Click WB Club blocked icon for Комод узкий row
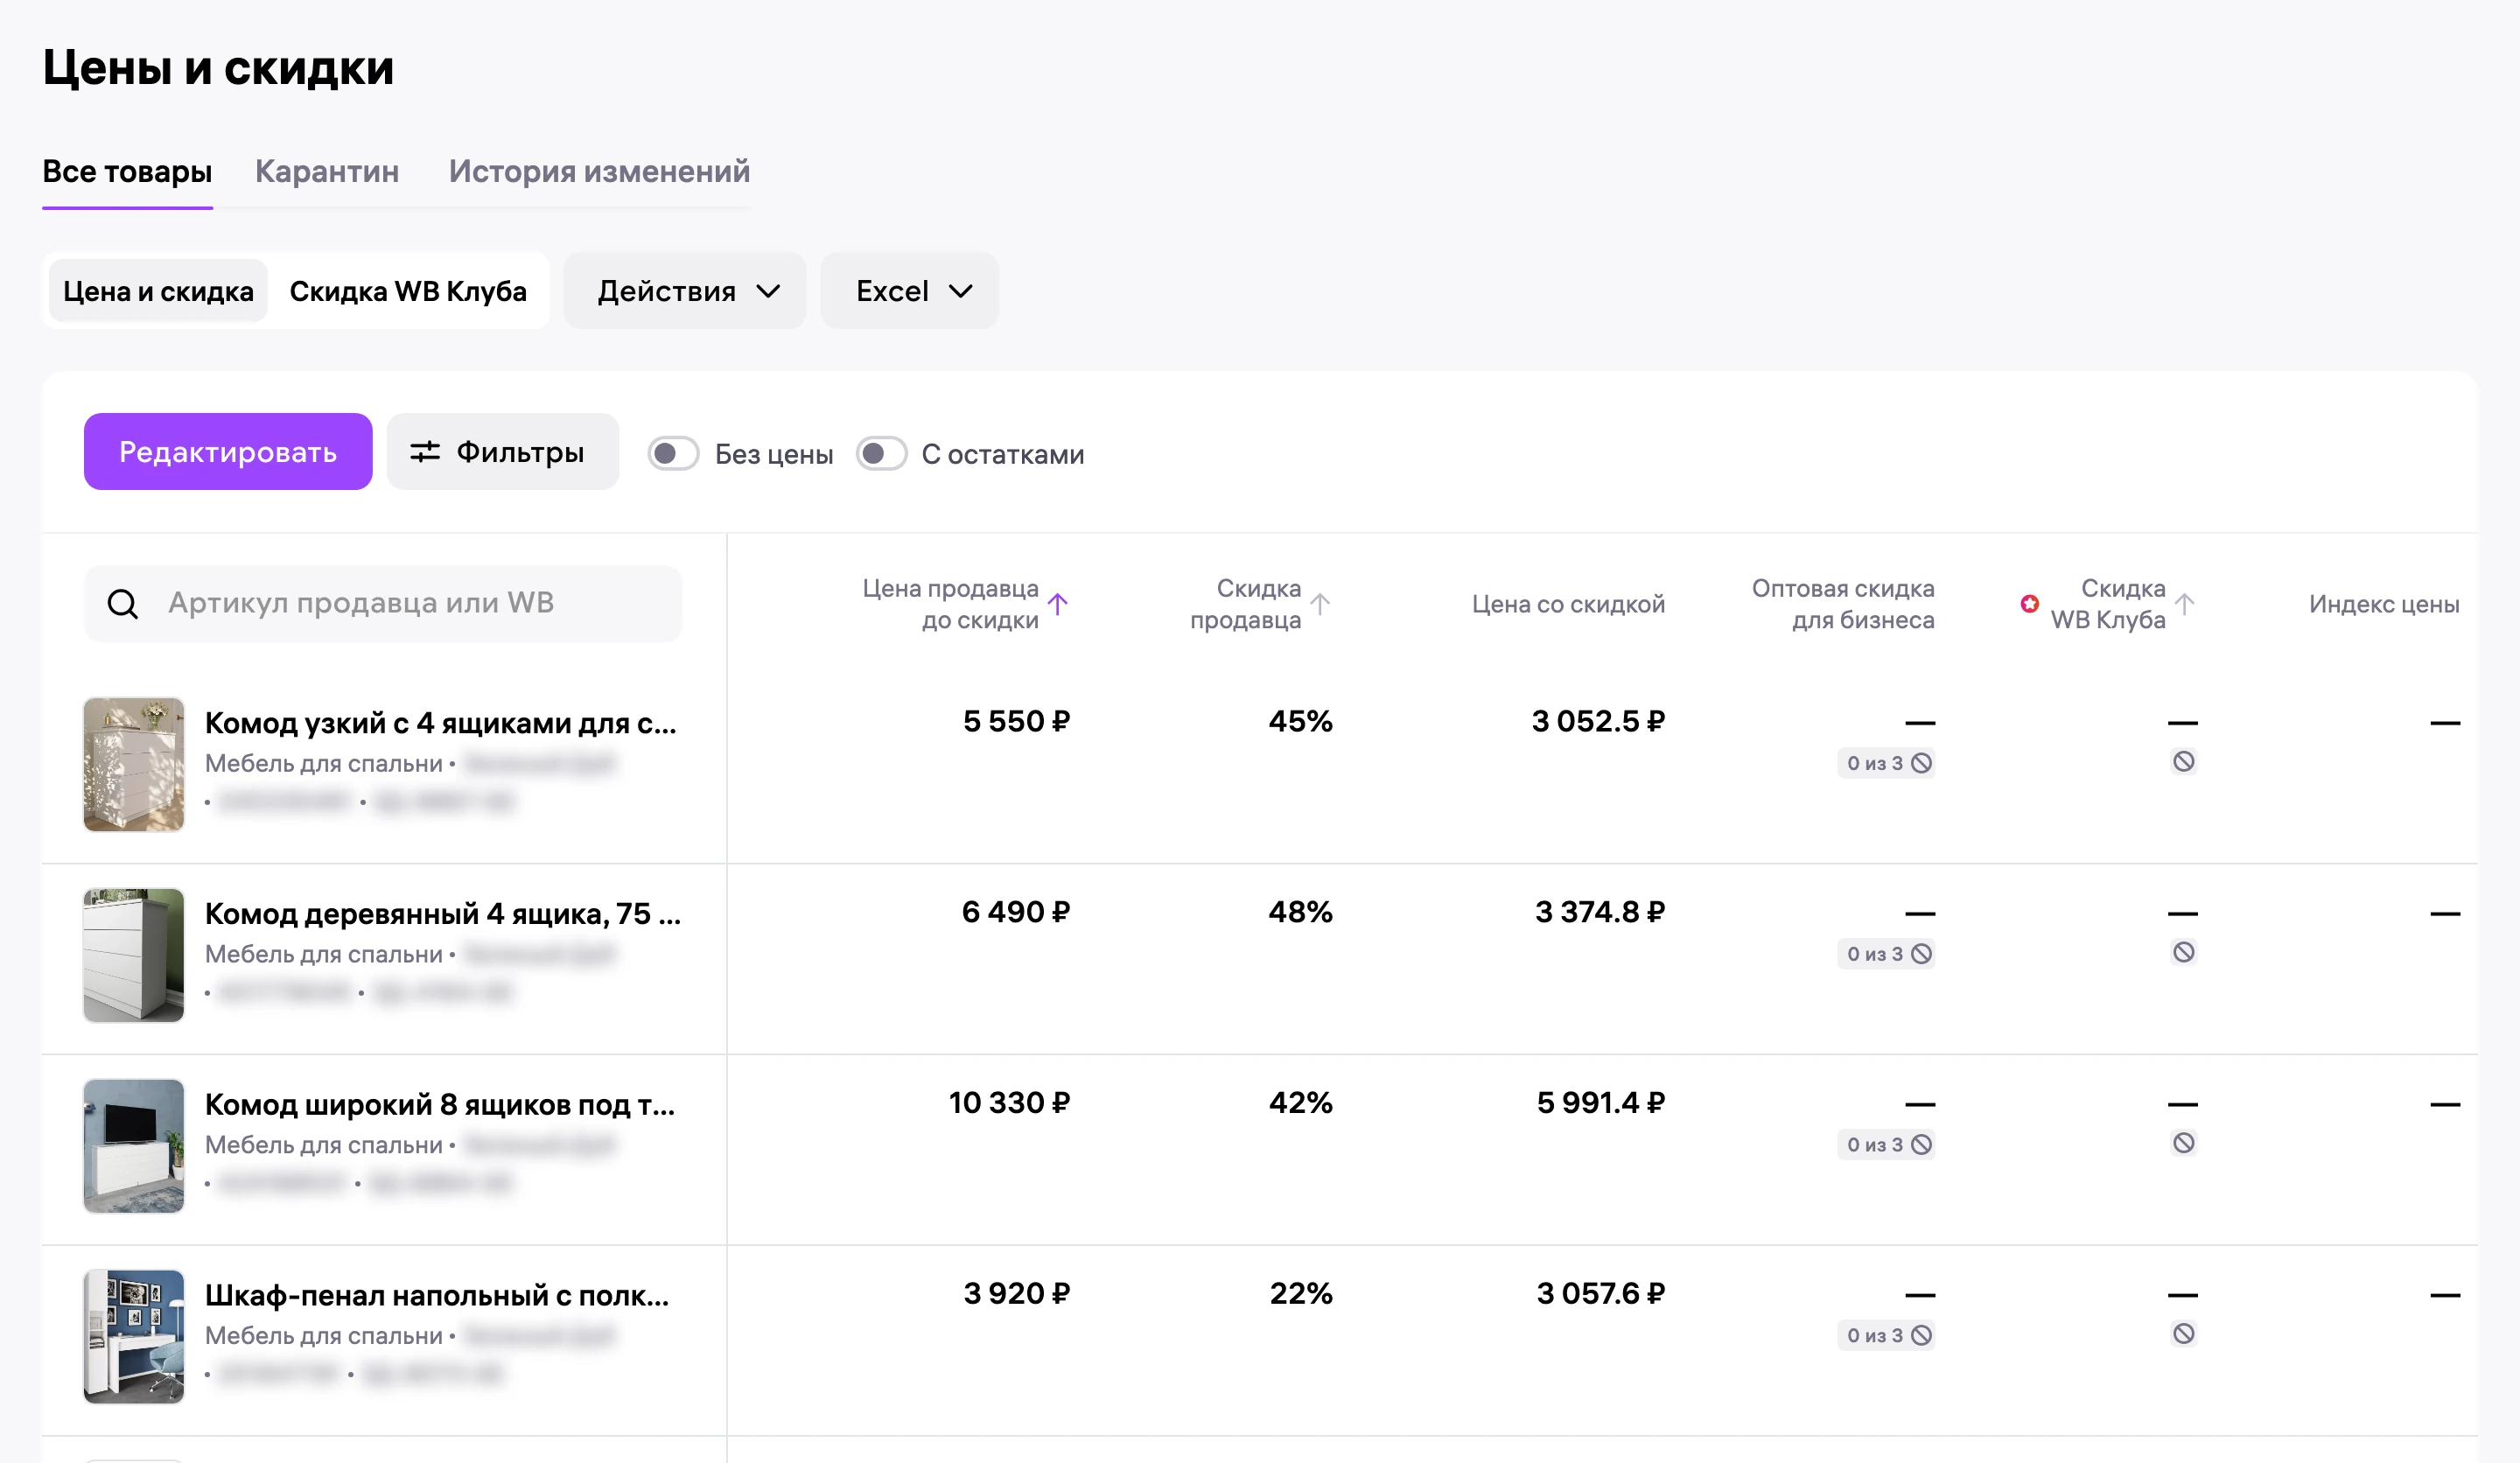 2184,762
